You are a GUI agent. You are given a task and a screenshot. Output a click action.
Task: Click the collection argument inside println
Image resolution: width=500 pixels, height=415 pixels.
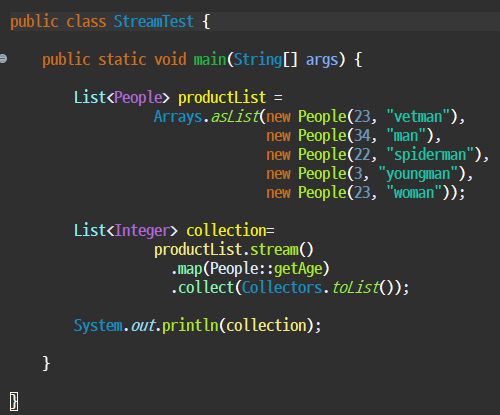(266, 326)
